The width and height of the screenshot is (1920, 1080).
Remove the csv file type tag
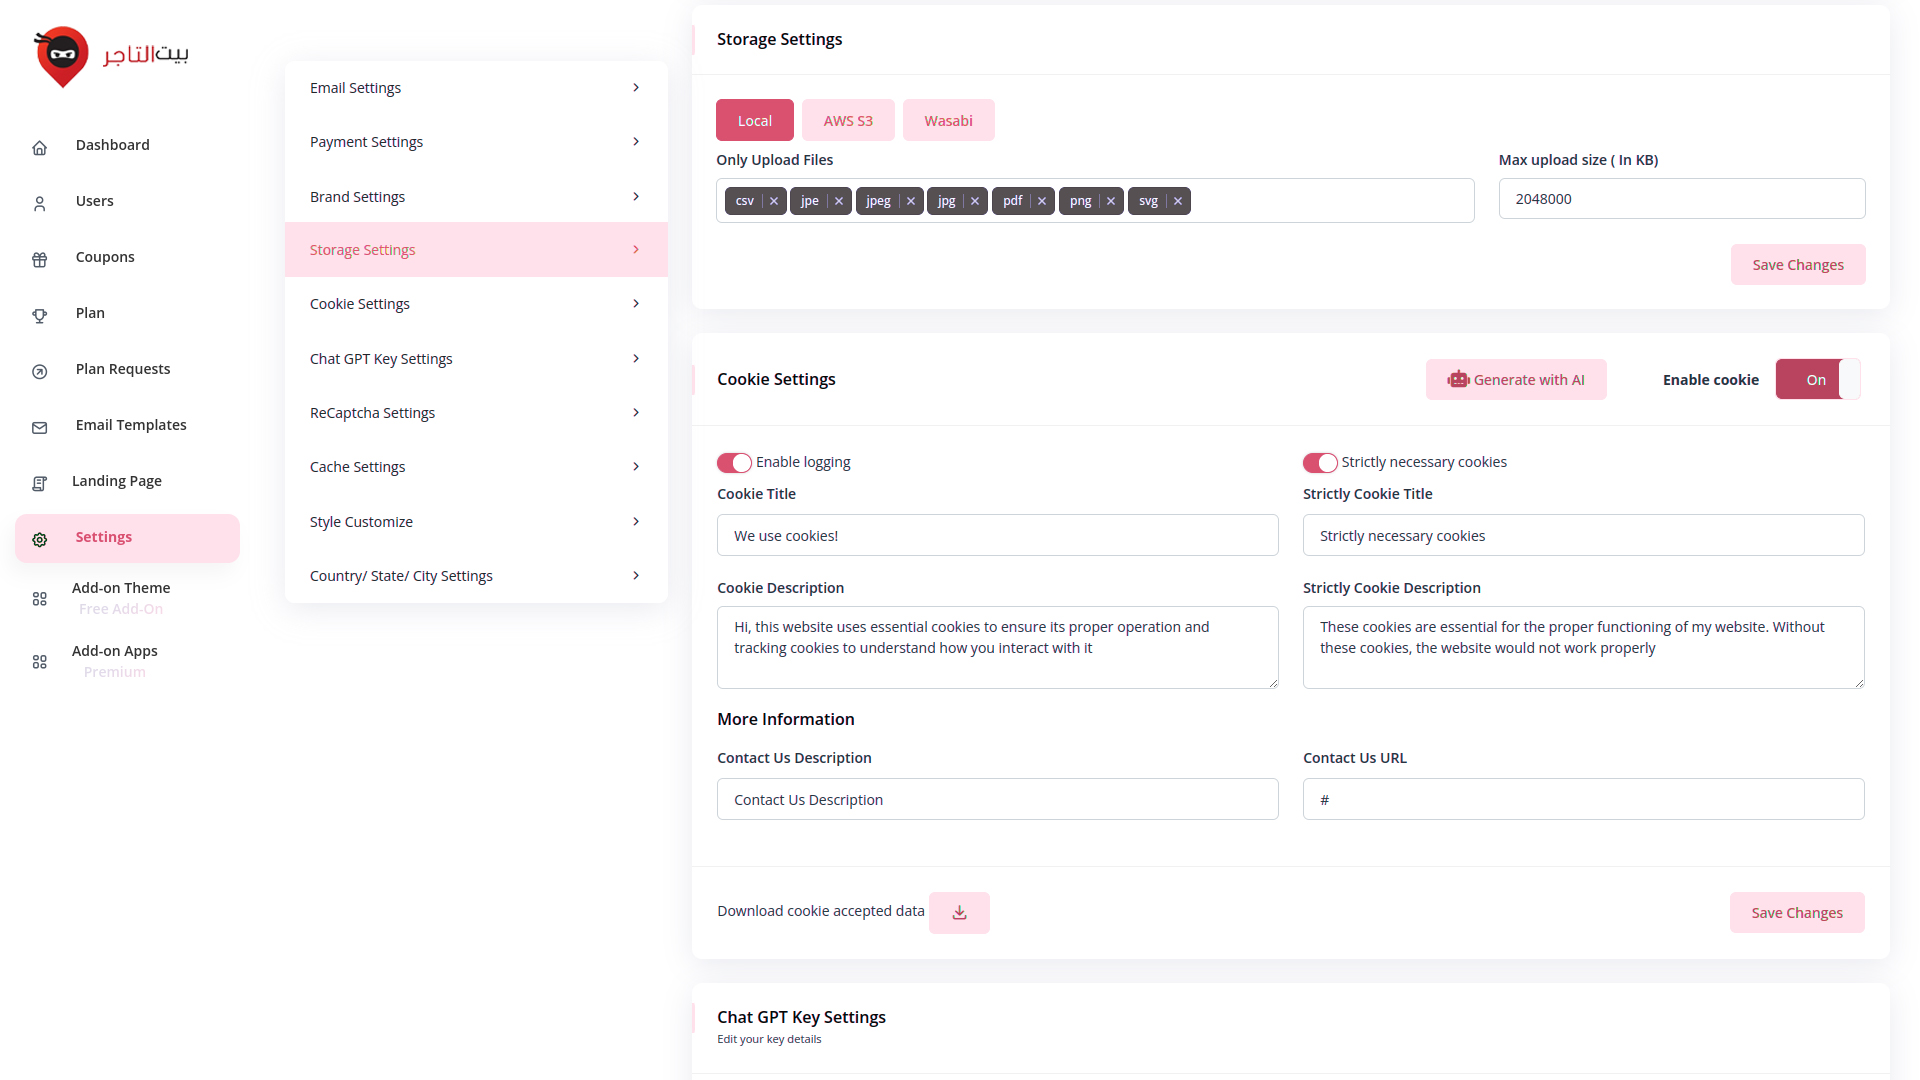(x=774, y=201)
